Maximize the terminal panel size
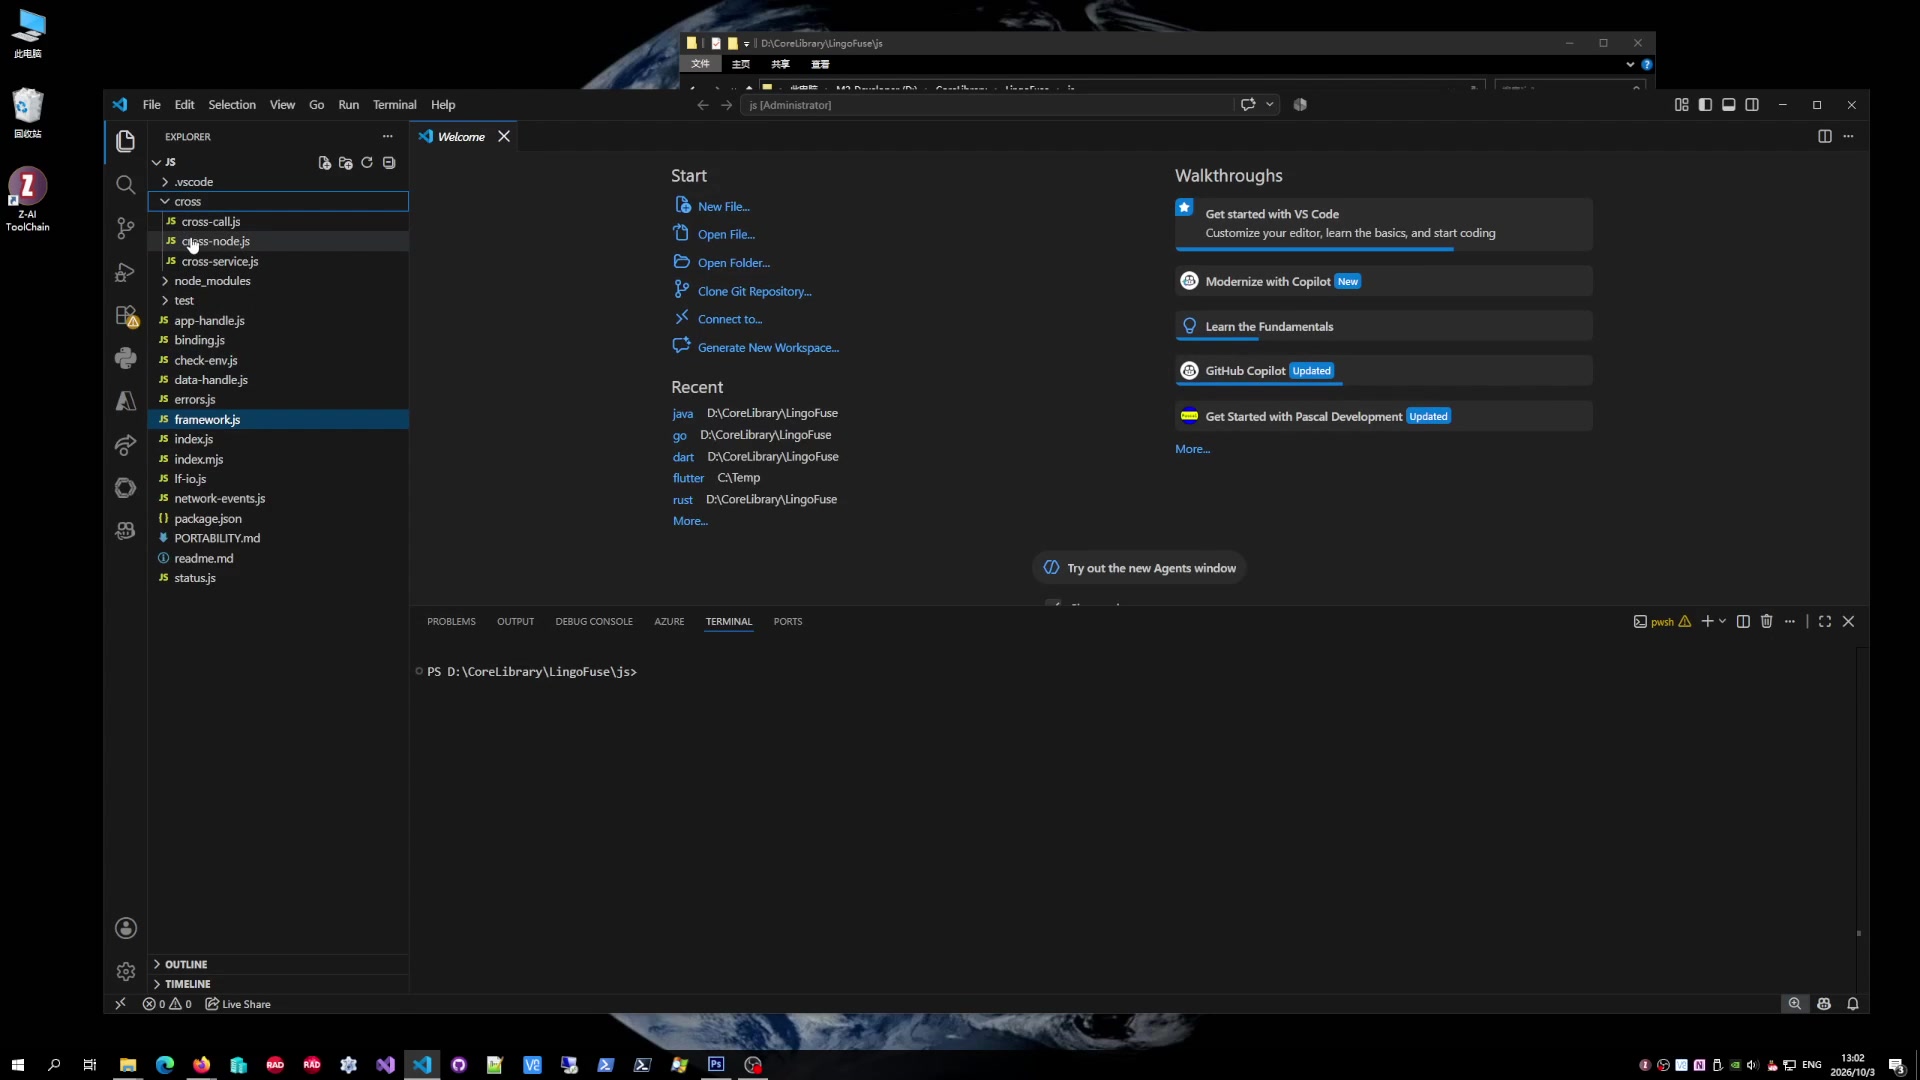The width and height of the screenshot is (1920, 1080). [1824, 621]
